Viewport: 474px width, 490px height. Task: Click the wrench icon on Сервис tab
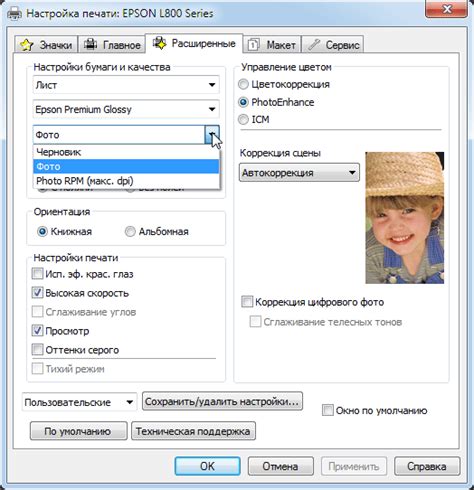[314, 44]
